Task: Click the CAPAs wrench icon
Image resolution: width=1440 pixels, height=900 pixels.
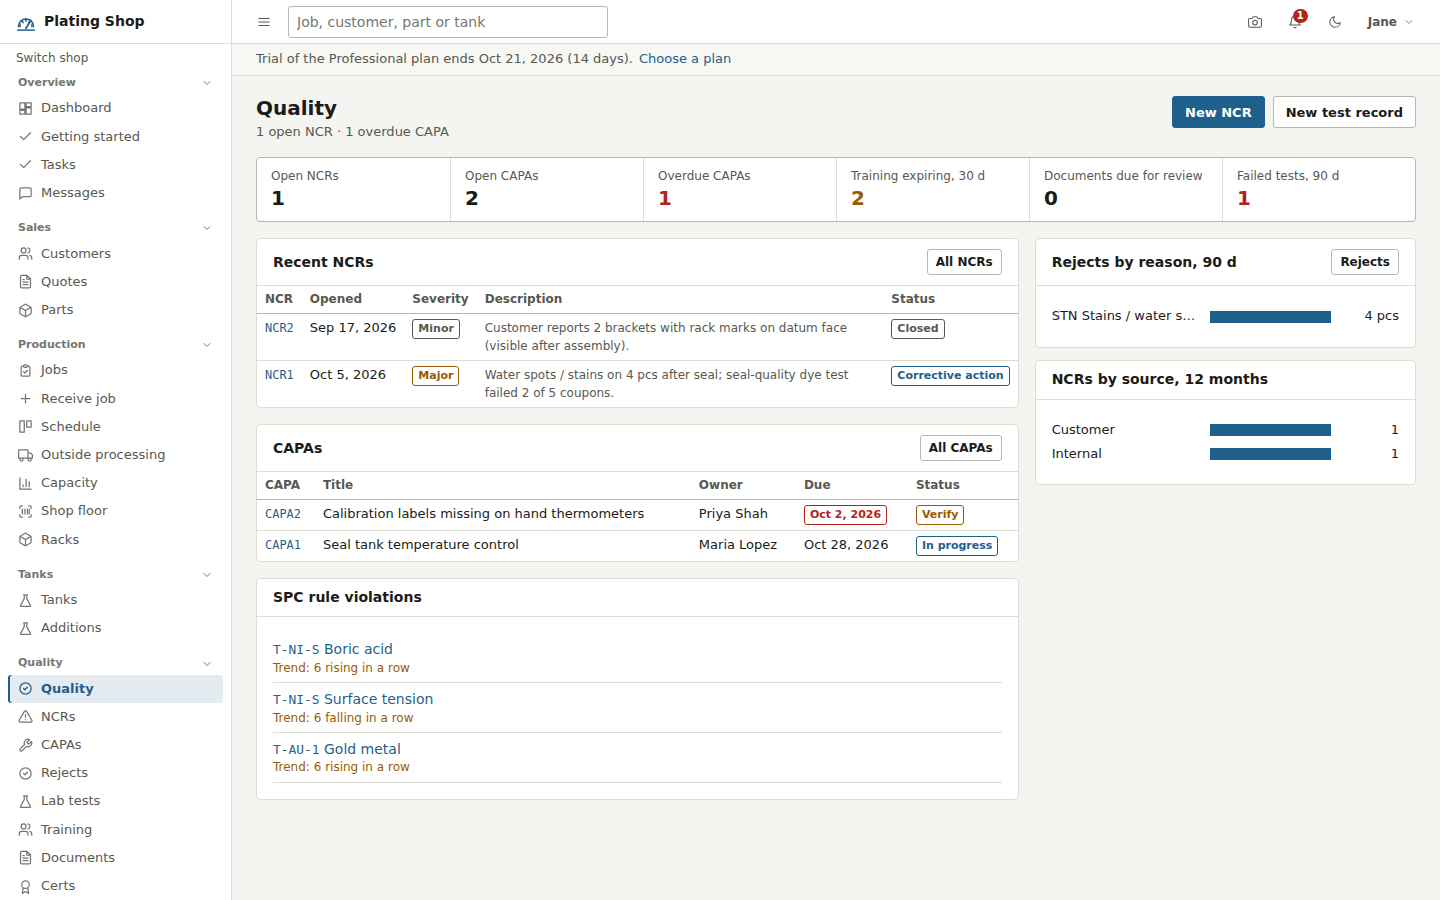Action: (26, 745)
